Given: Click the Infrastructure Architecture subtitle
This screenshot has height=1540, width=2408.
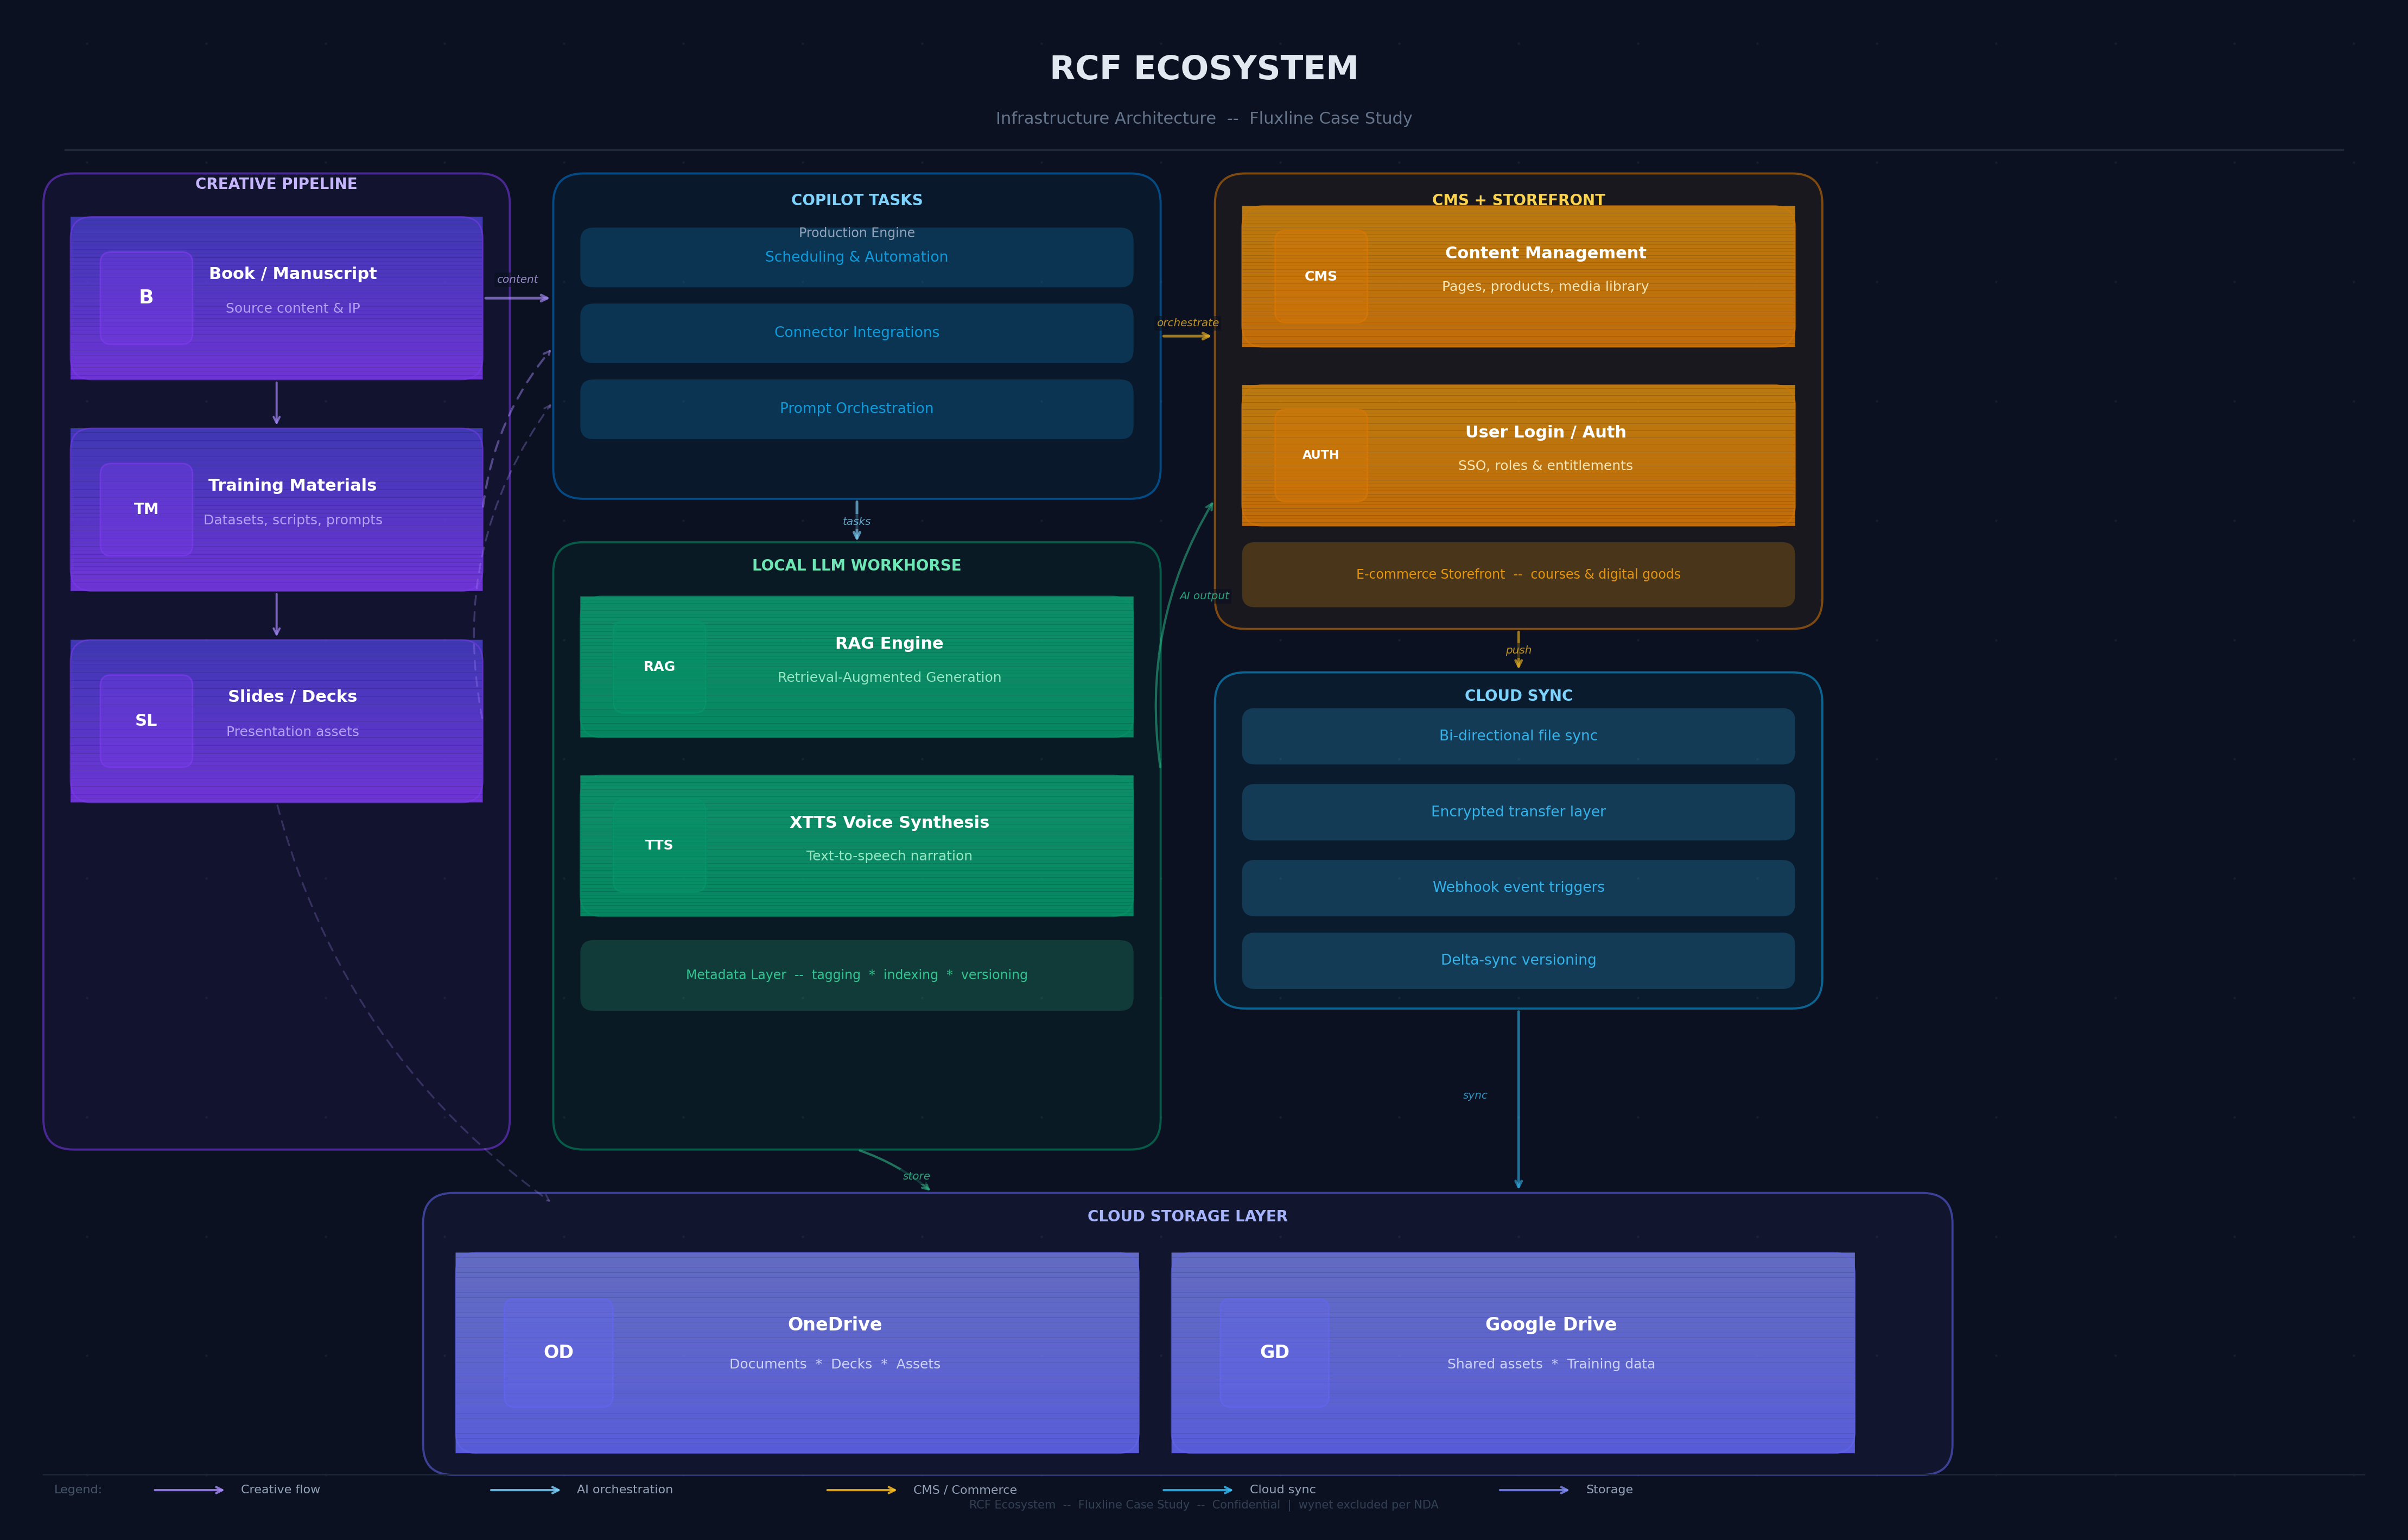Looking at the screenshot, I should pos(1204,118).
